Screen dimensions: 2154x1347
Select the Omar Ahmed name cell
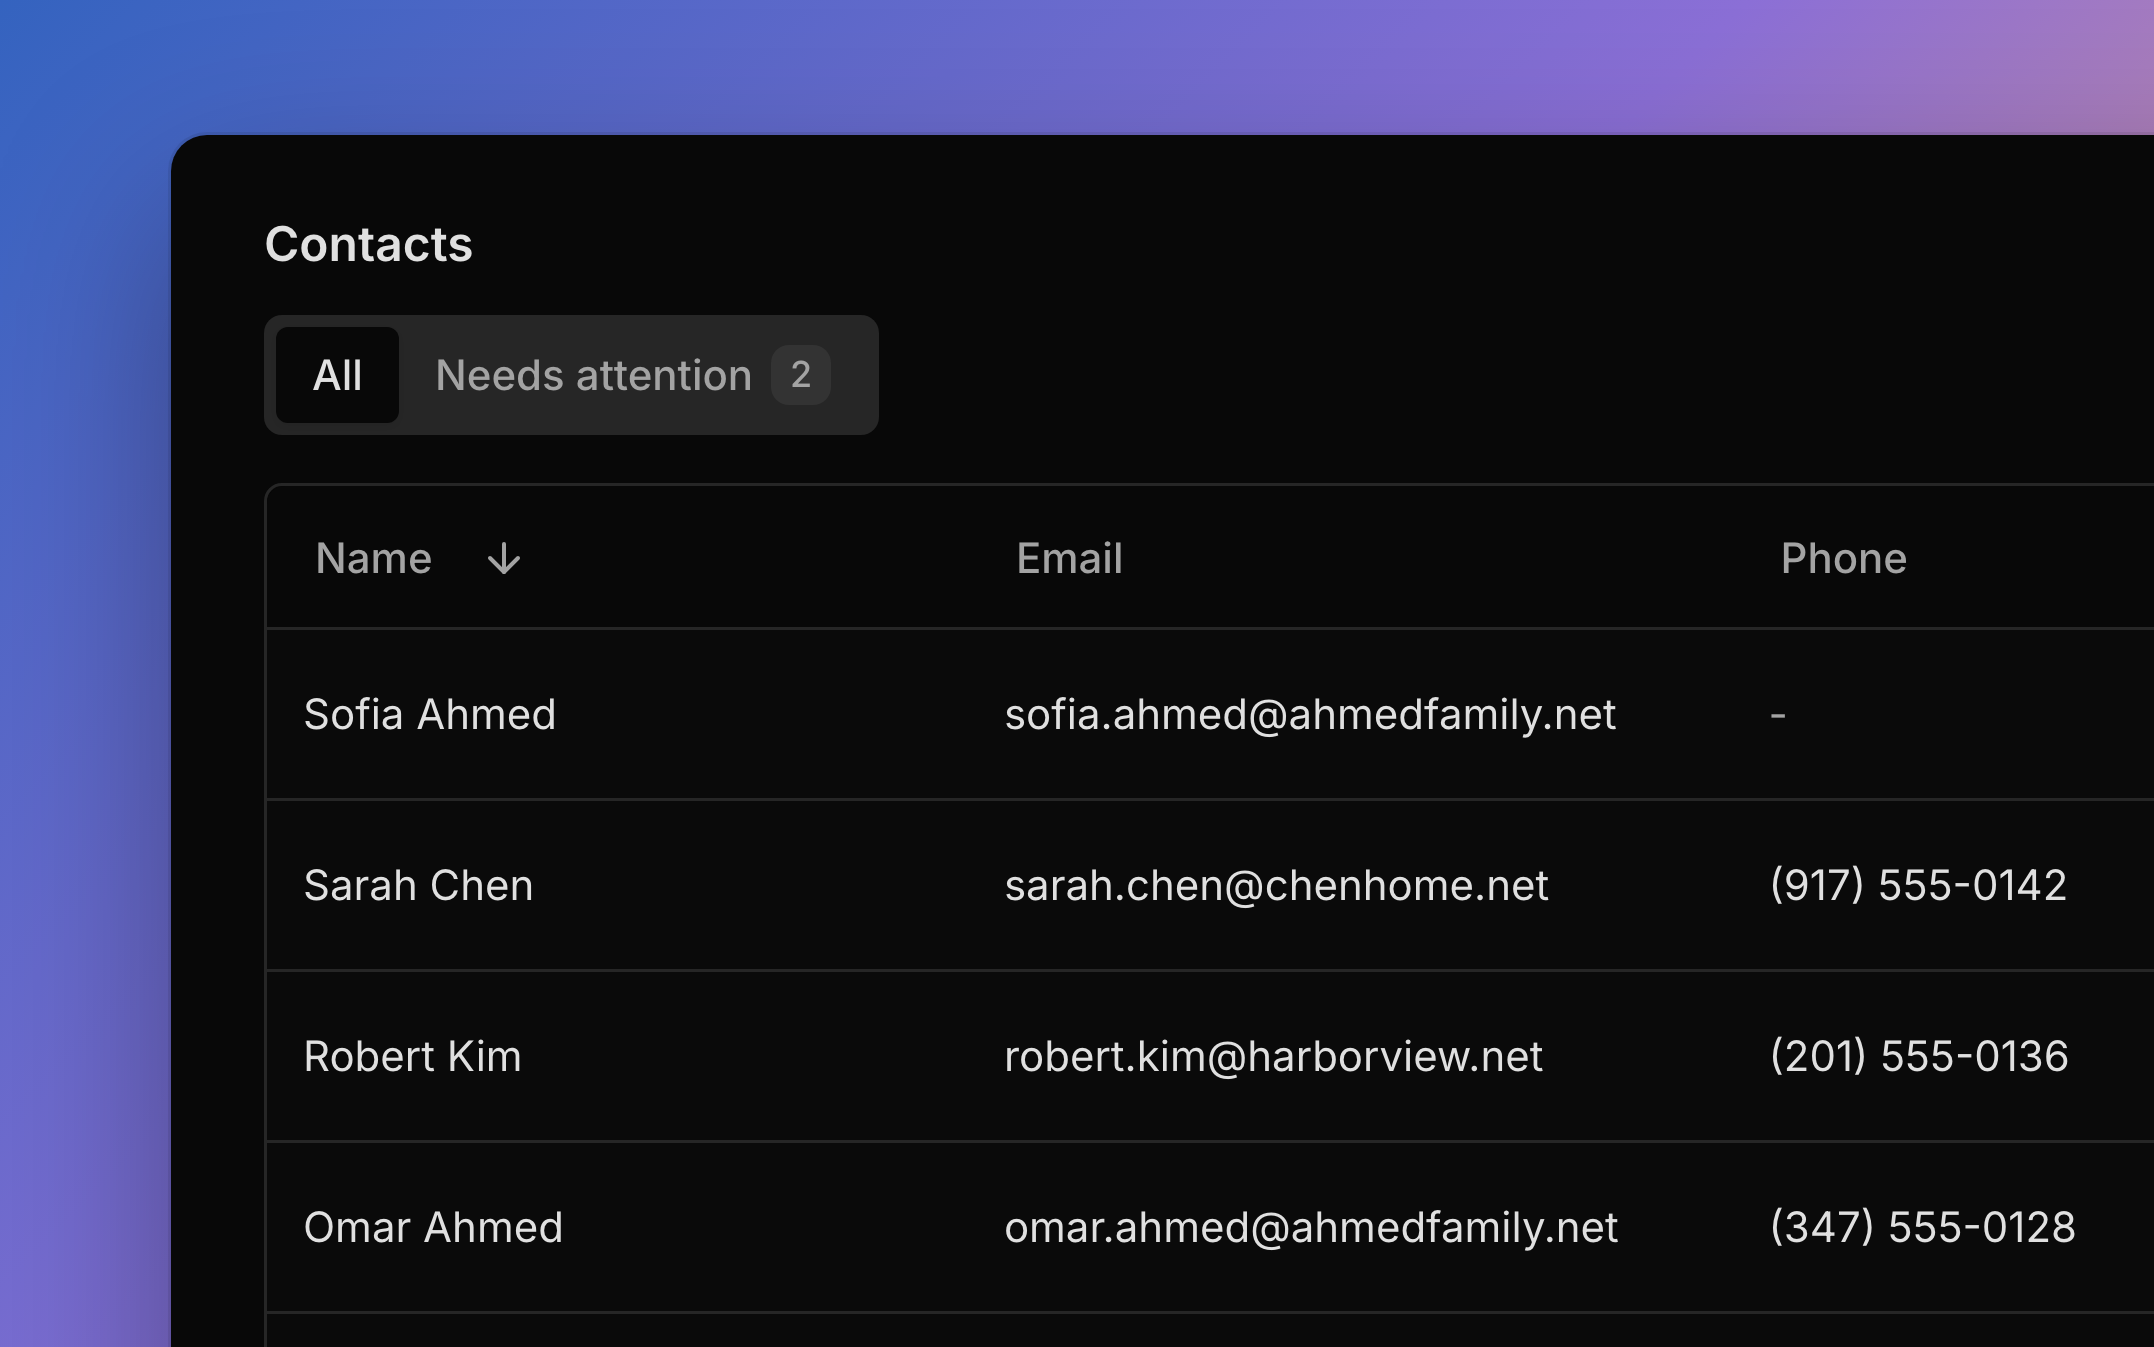(x=433, y=1227)
